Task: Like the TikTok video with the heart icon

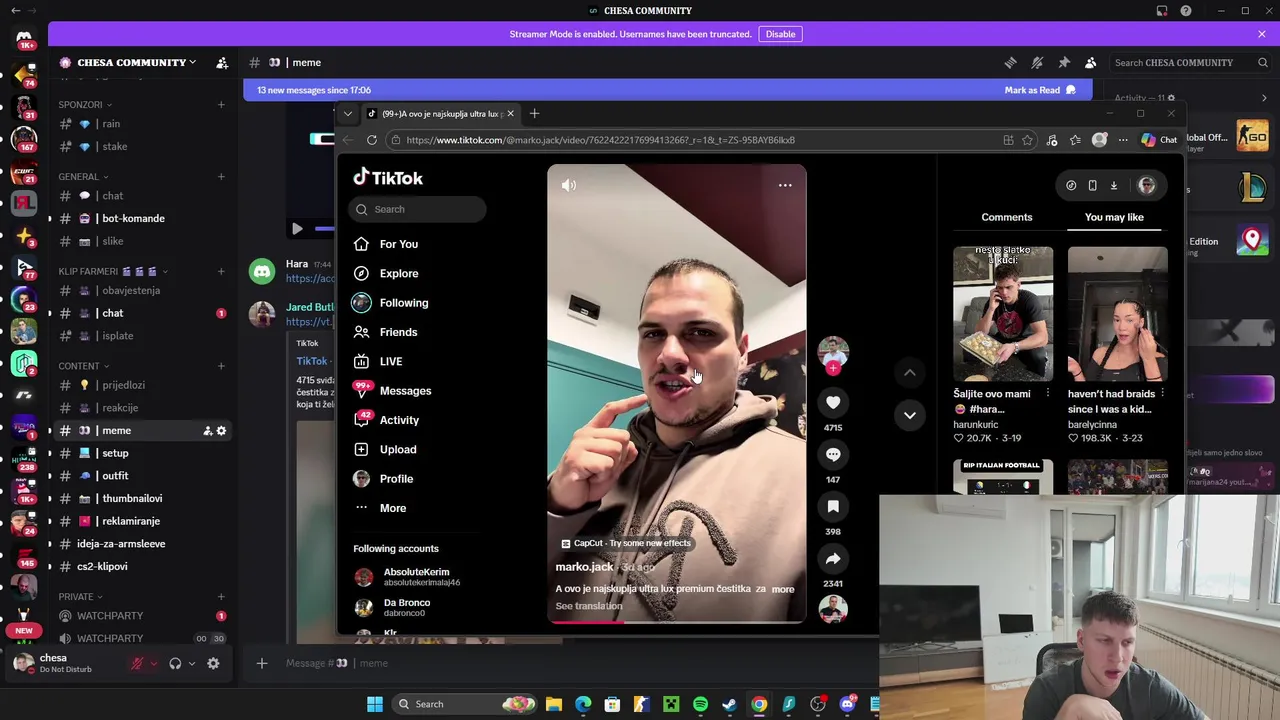Action: click(833, 402)
